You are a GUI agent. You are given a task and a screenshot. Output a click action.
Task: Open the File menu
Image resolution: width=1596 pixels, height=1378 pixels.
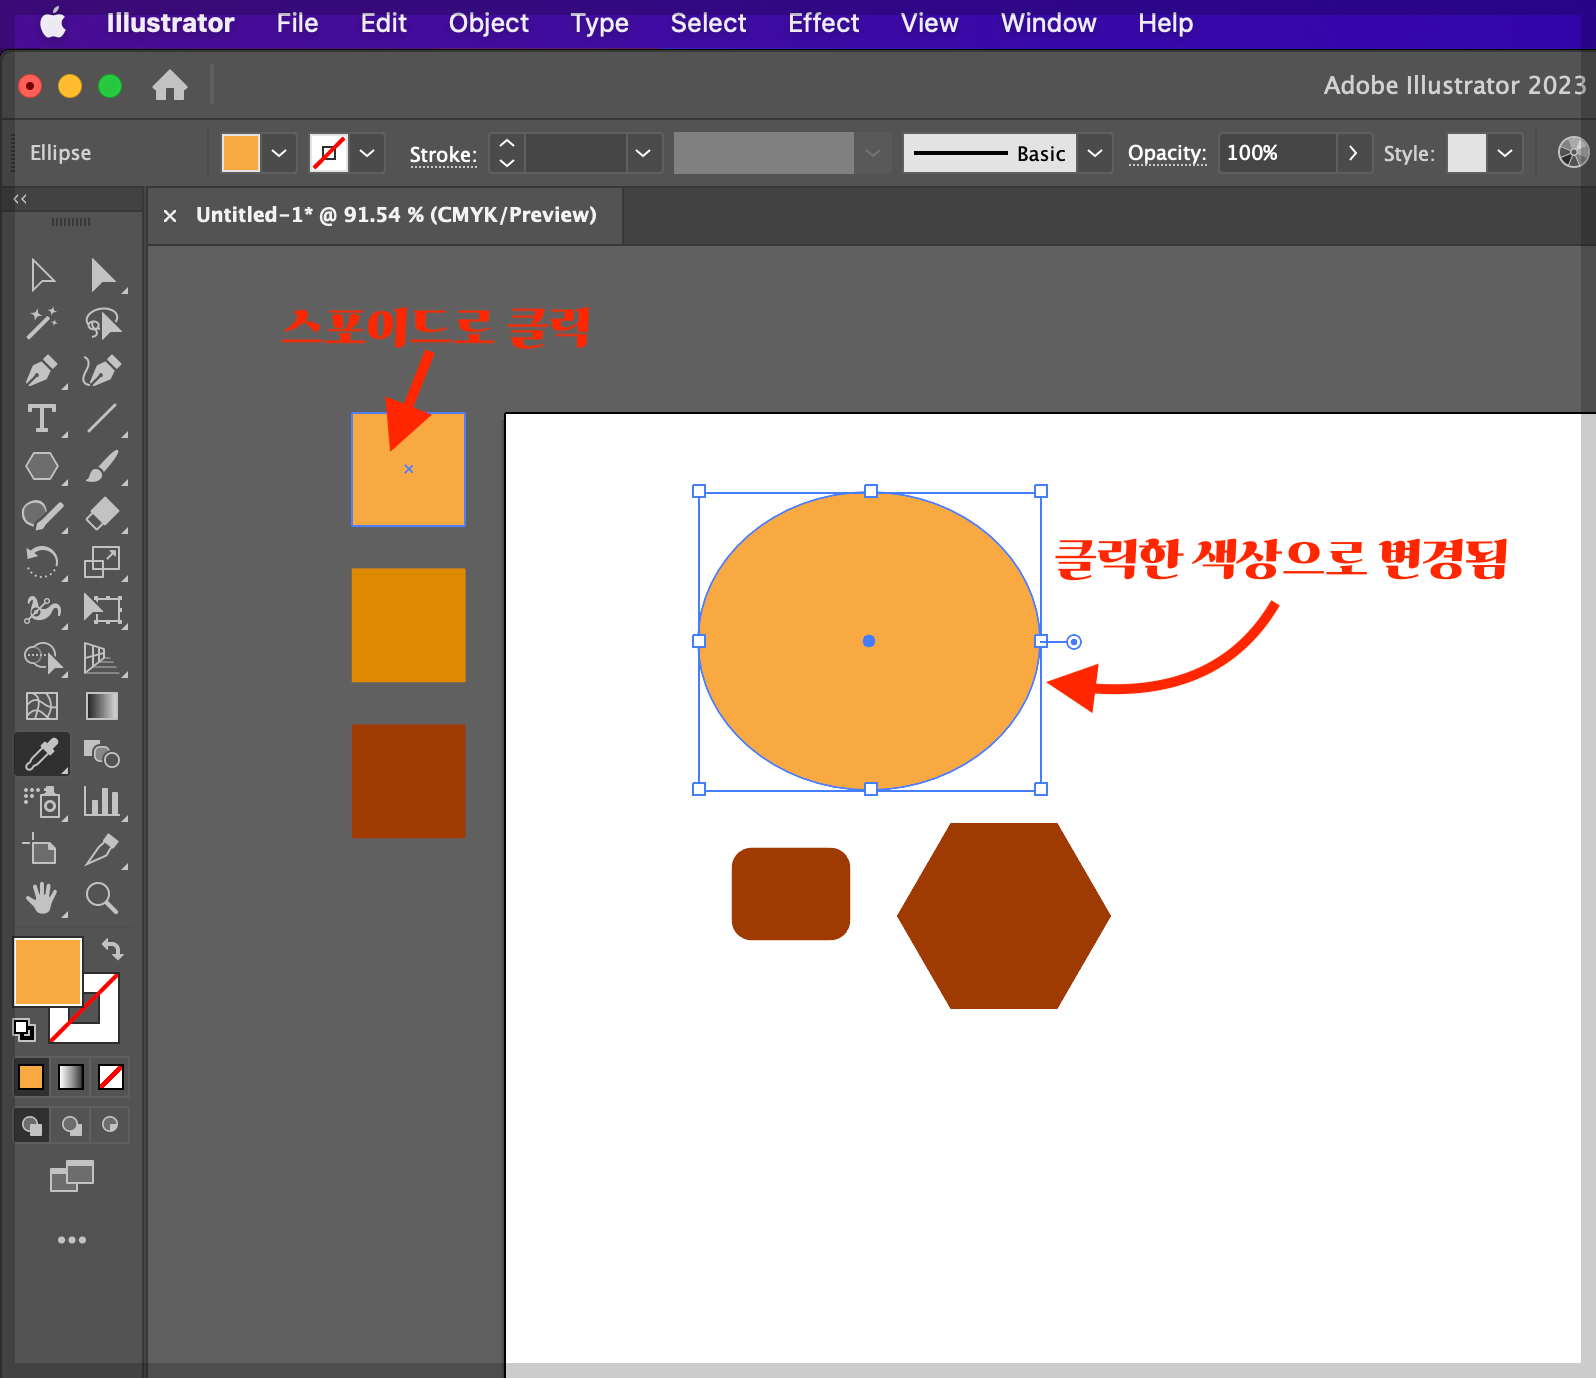click(297, 23)
